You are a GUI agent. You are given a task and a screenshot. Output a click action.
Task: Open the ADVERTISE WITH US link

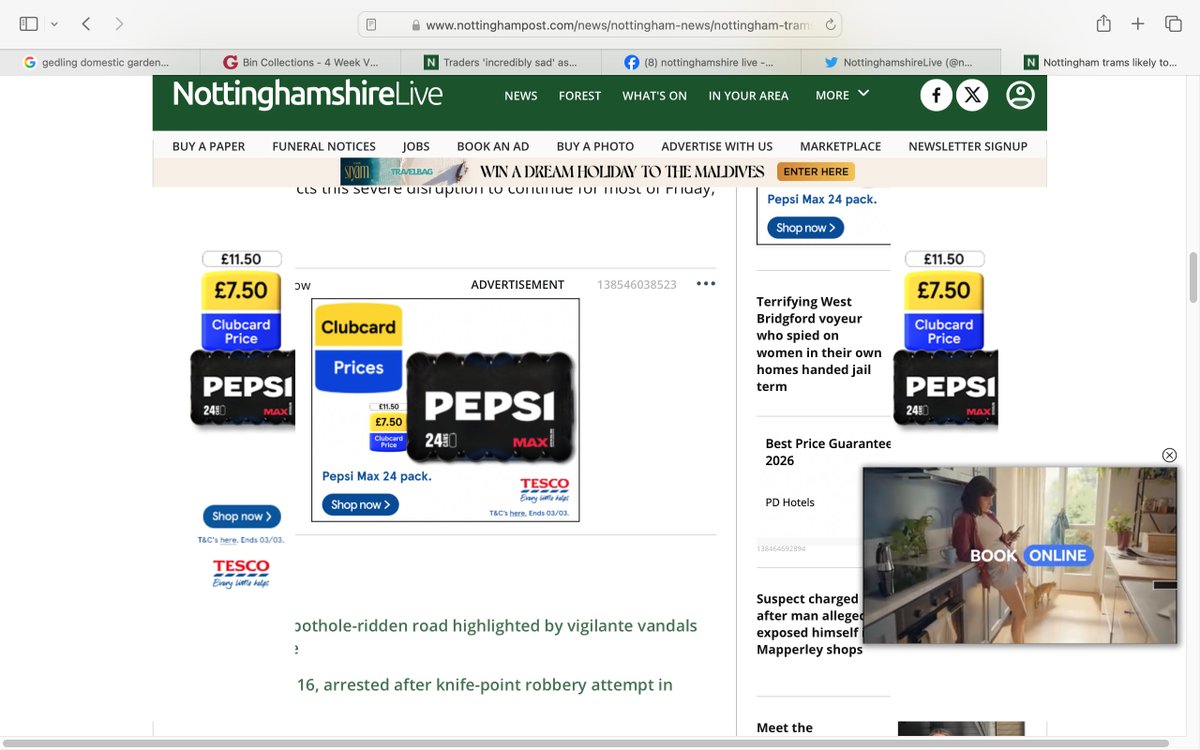(717, 146)
